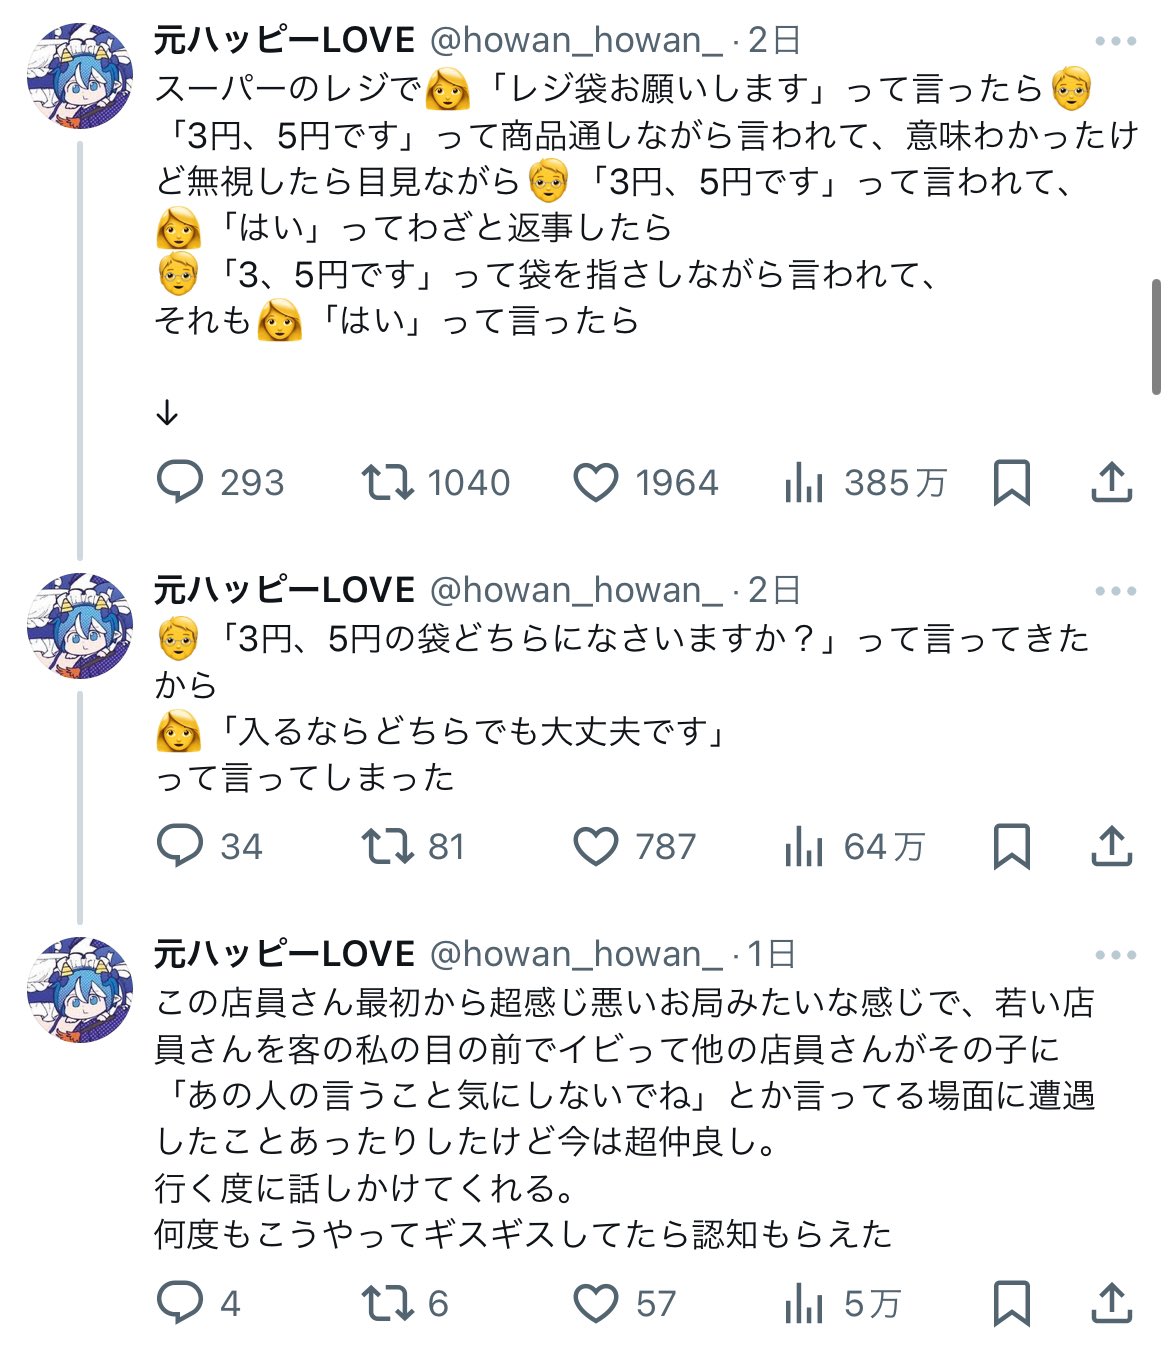The height and width of the screenshot is (1357, 1170).
Task: Open 元ハッピーLOVE profile name on first tweet
Action: (284, 41)
